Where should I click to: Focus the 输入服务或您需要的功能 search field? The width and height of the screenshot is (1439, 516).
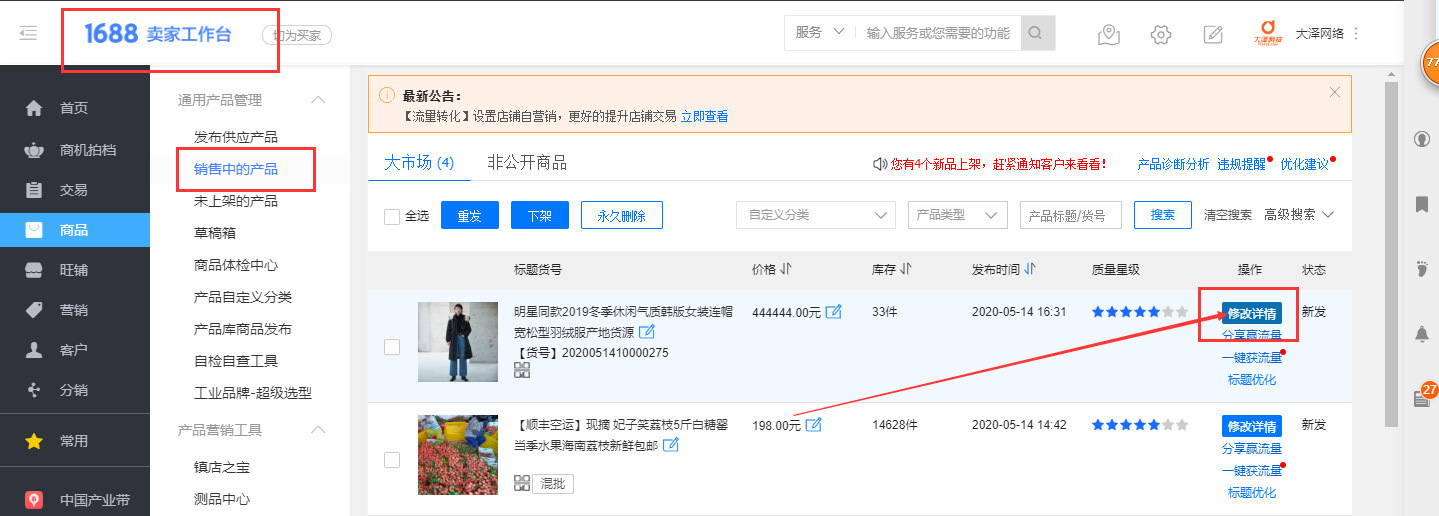tap(938, 33)
